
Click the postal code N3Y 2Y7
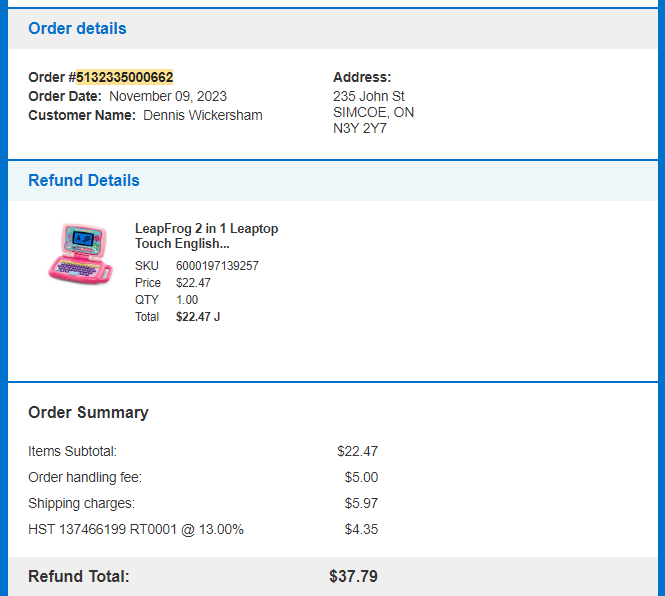click(x=360, y=128)
